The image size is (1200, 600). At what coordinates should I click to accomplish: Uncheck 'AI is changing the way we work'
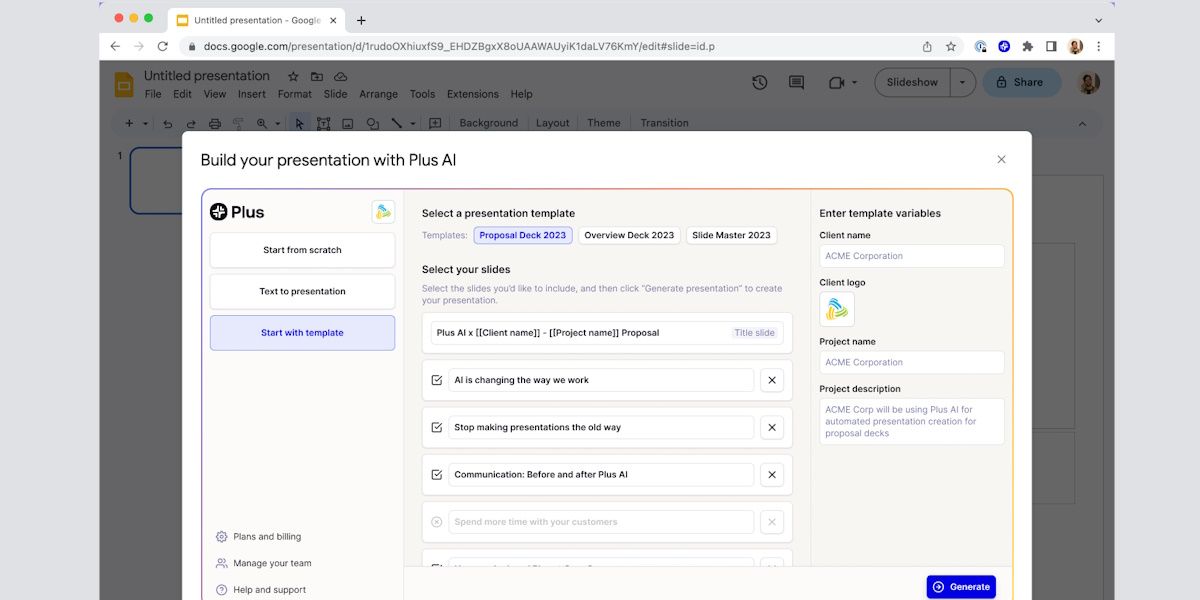click(x=437, y=380)
